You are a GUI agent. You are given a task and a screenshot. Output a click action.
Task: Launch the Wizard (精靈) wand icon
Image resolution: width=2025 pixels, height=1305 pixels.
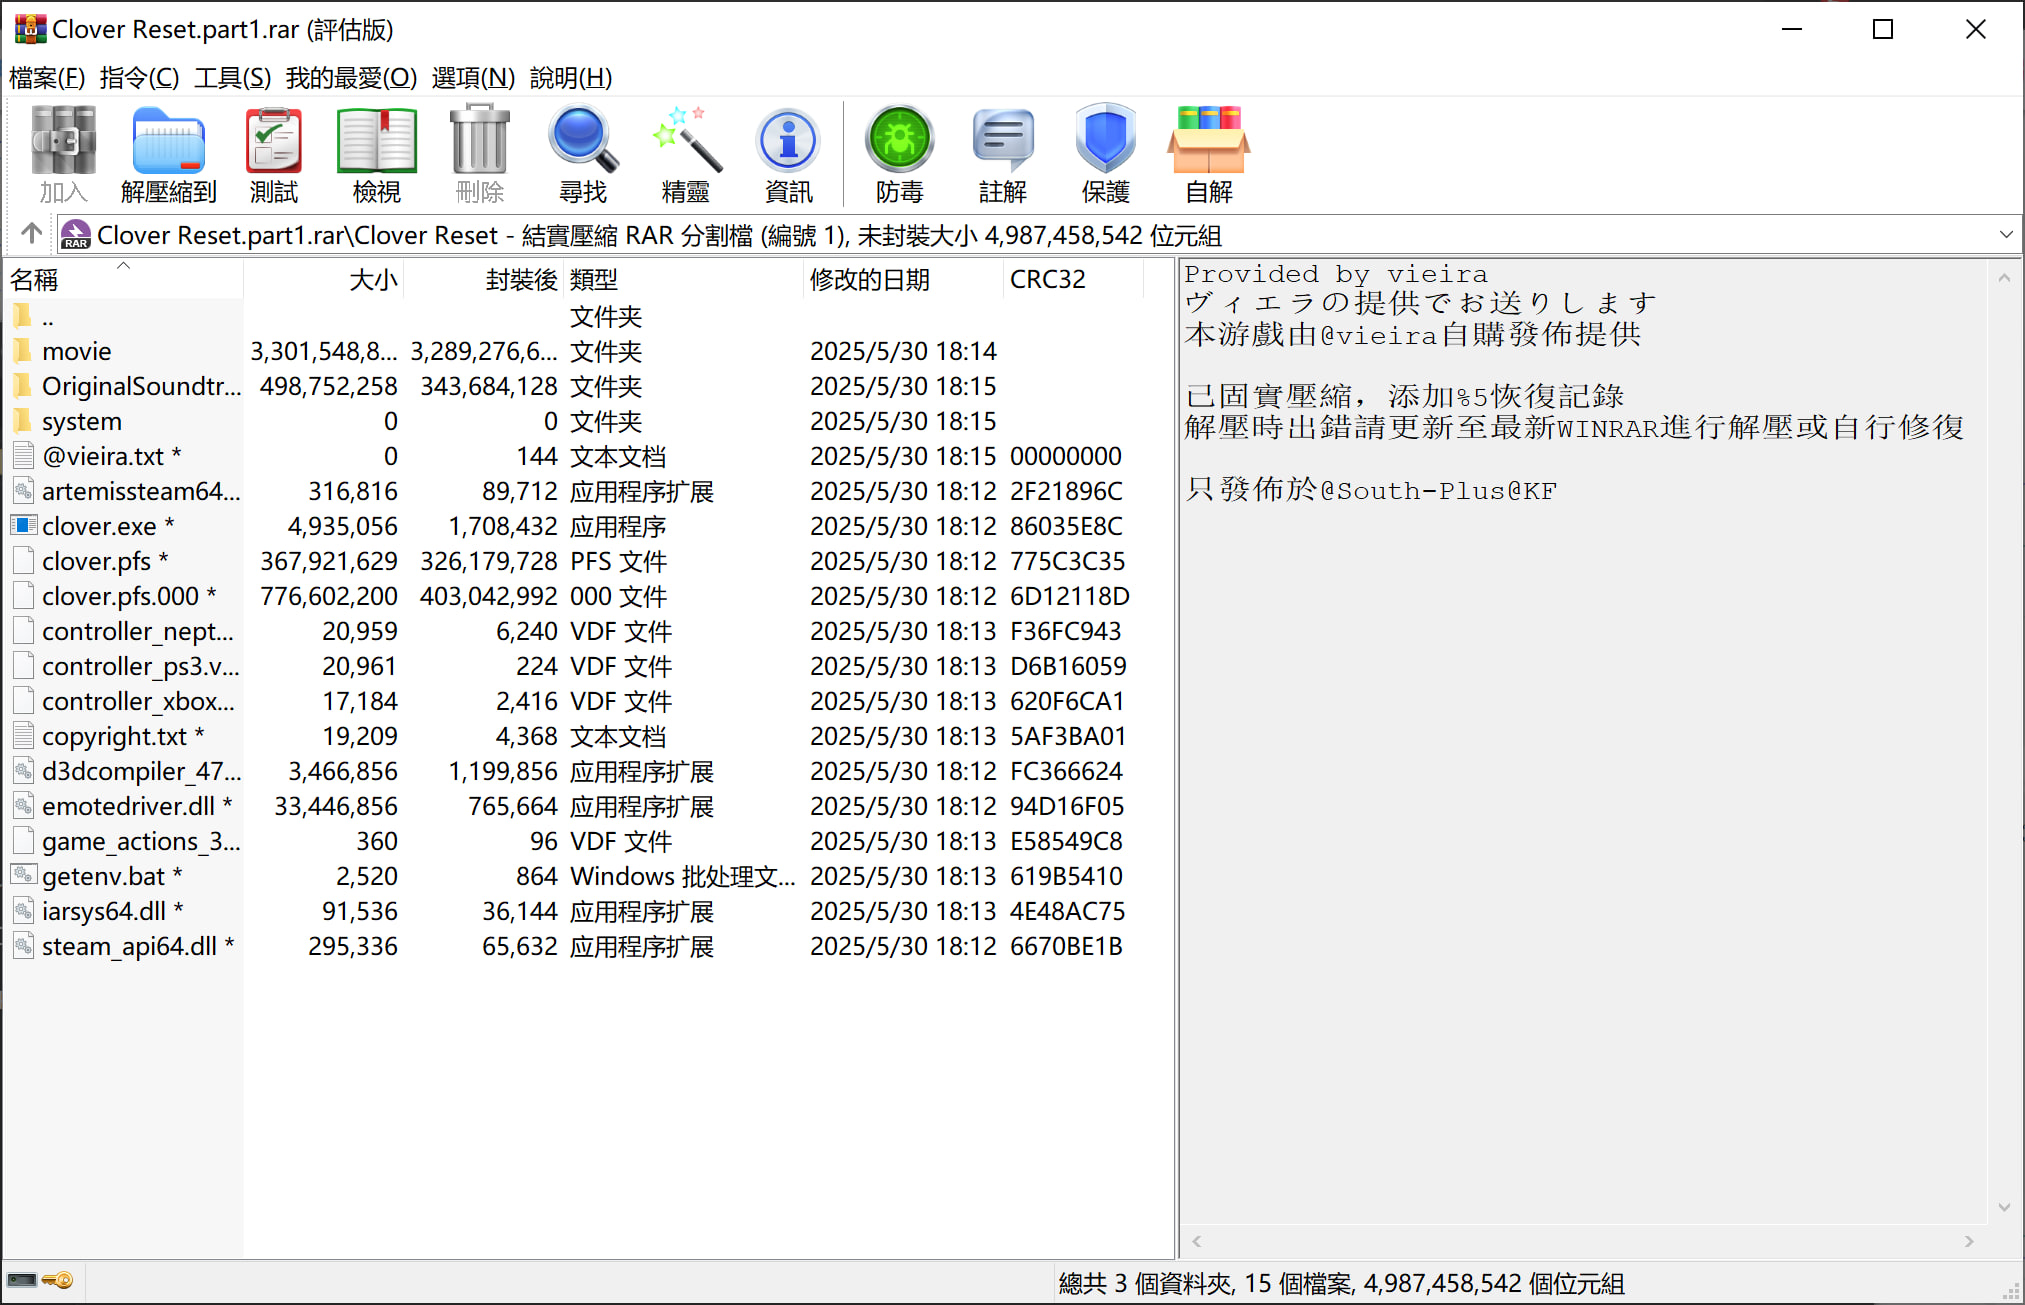click(x=685, y=154)
